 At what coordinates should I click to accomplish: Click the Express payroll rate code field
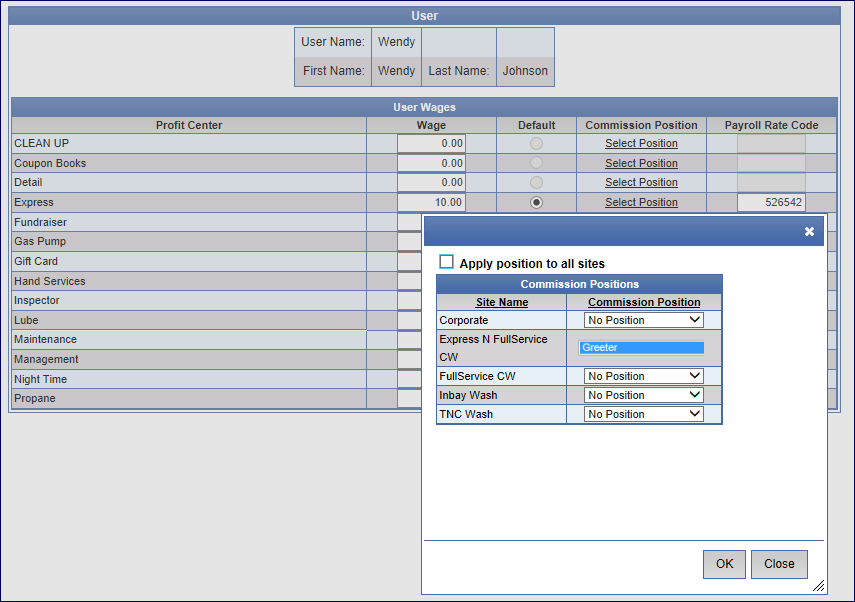point(770,202)
